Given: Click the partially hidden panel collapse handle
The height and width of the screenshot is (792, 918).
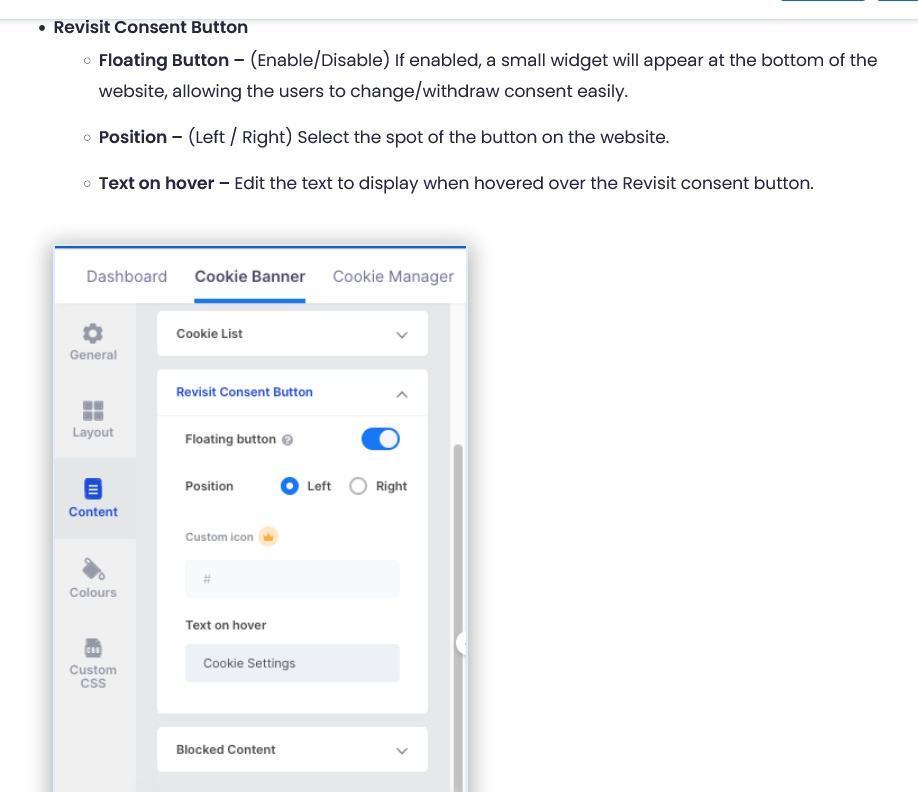Looking at the screenshot, I should [x=462, y=643].
